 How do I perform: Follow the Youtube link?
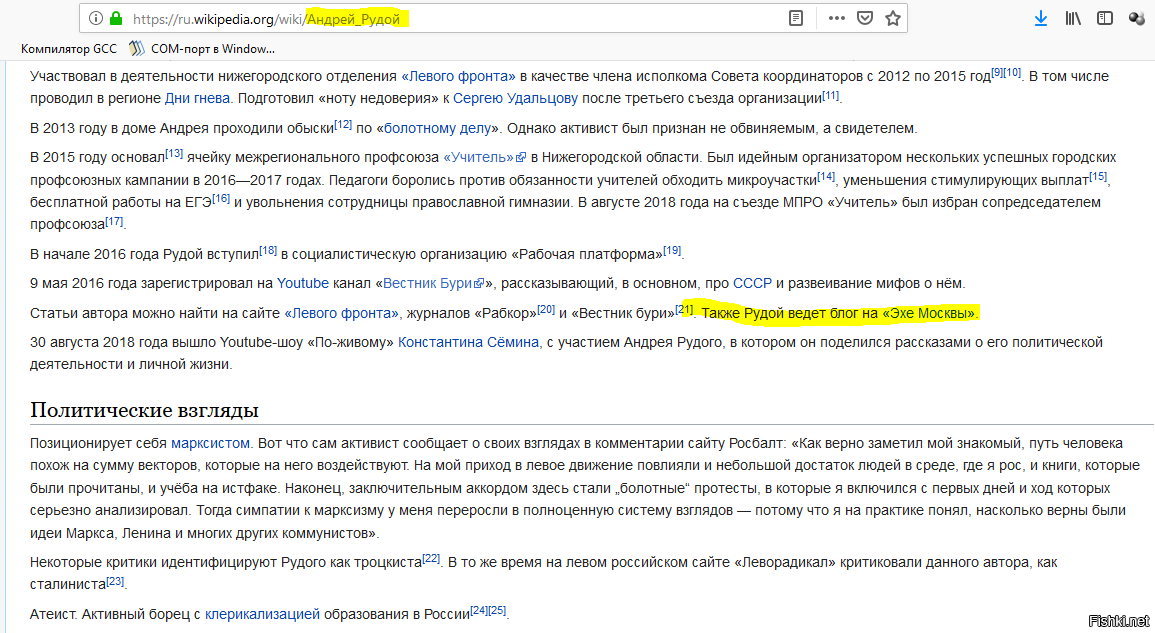(x=303, y=284)
